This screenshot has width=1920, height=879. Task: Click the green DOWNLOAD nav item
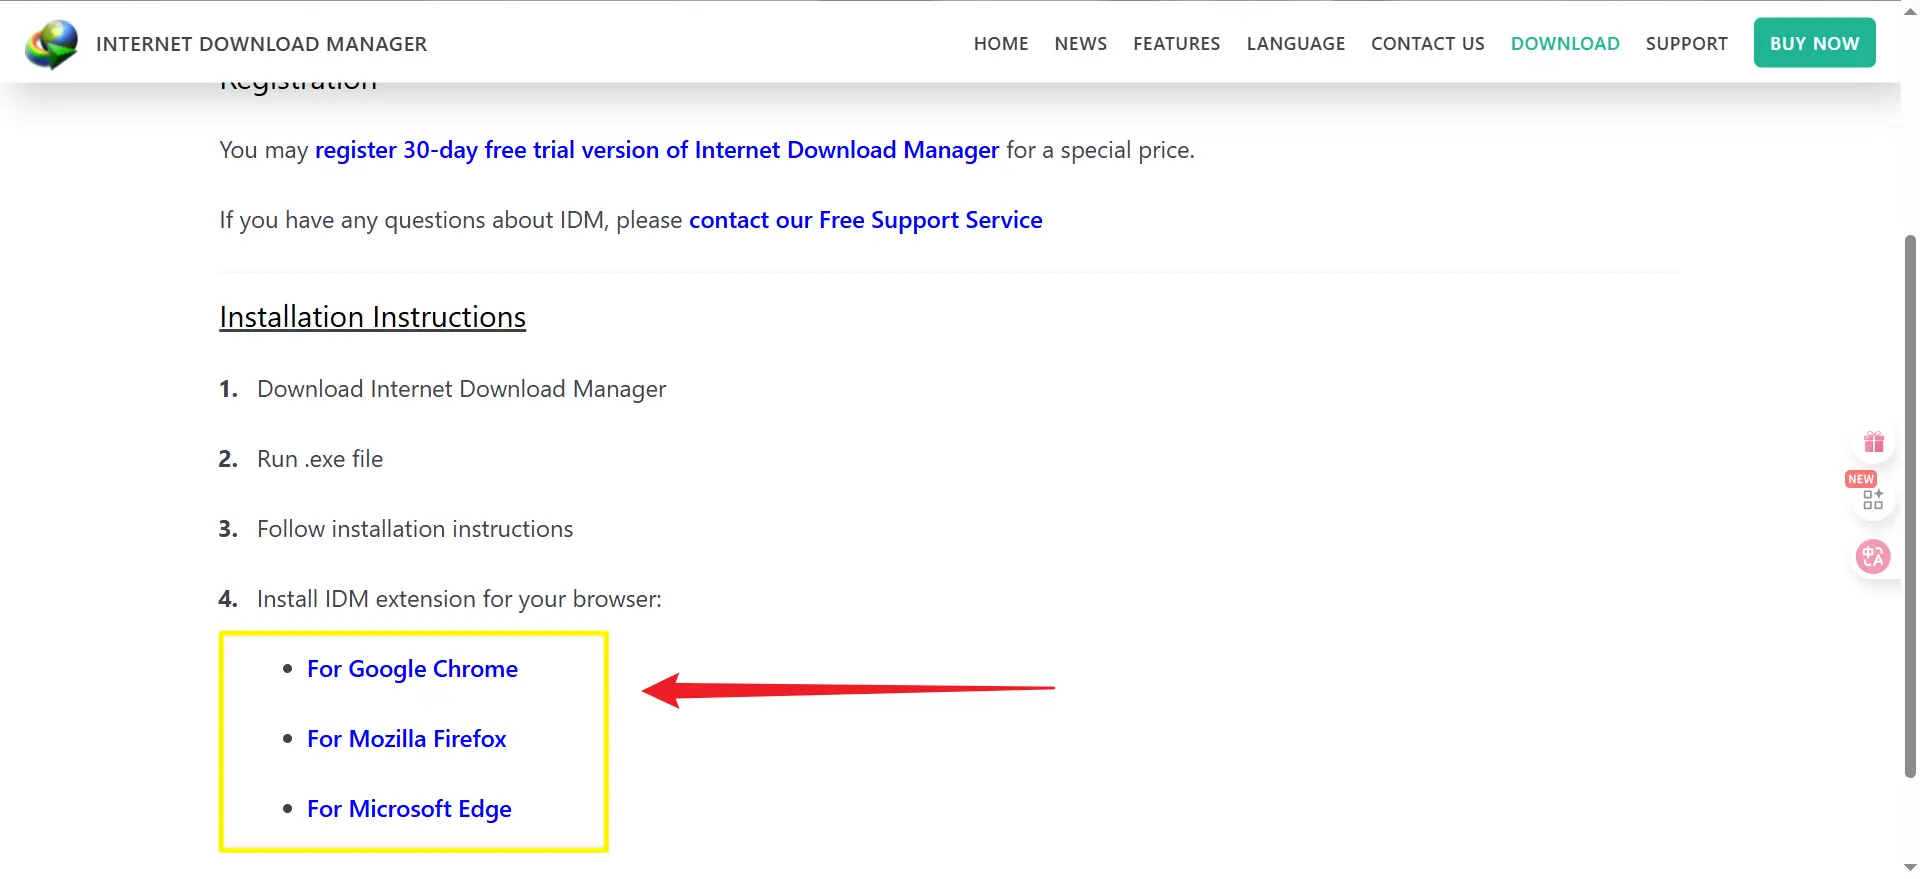click(x=1564, y=44)
